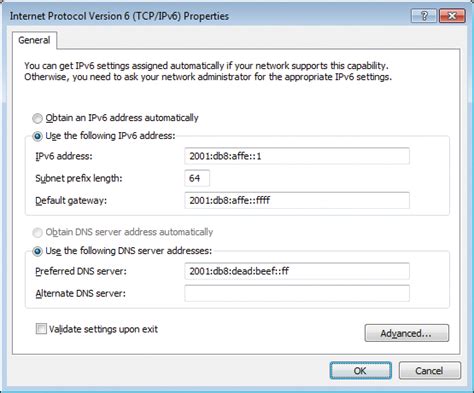Confirm with the OK button
The width and height of the screenshot is (474, 393).
pyautogui.click(x=360, y=370)
